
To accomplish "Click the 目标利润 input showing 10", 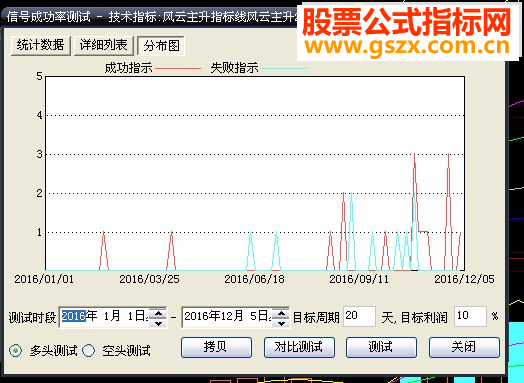I will pos(470,316).
